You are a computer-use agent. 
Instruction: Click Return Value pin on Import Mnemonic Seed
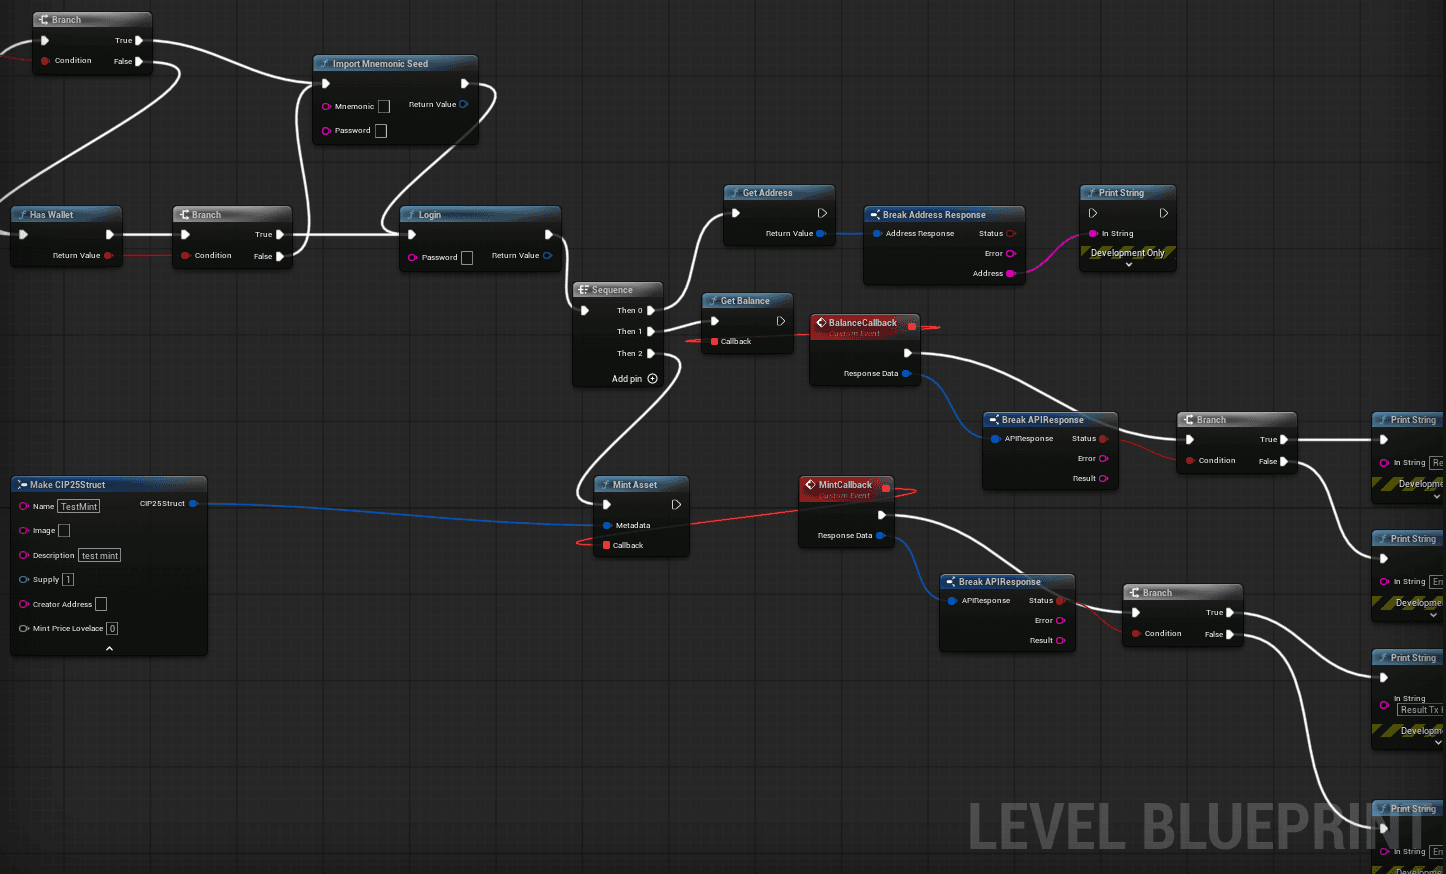pos(463,104)
